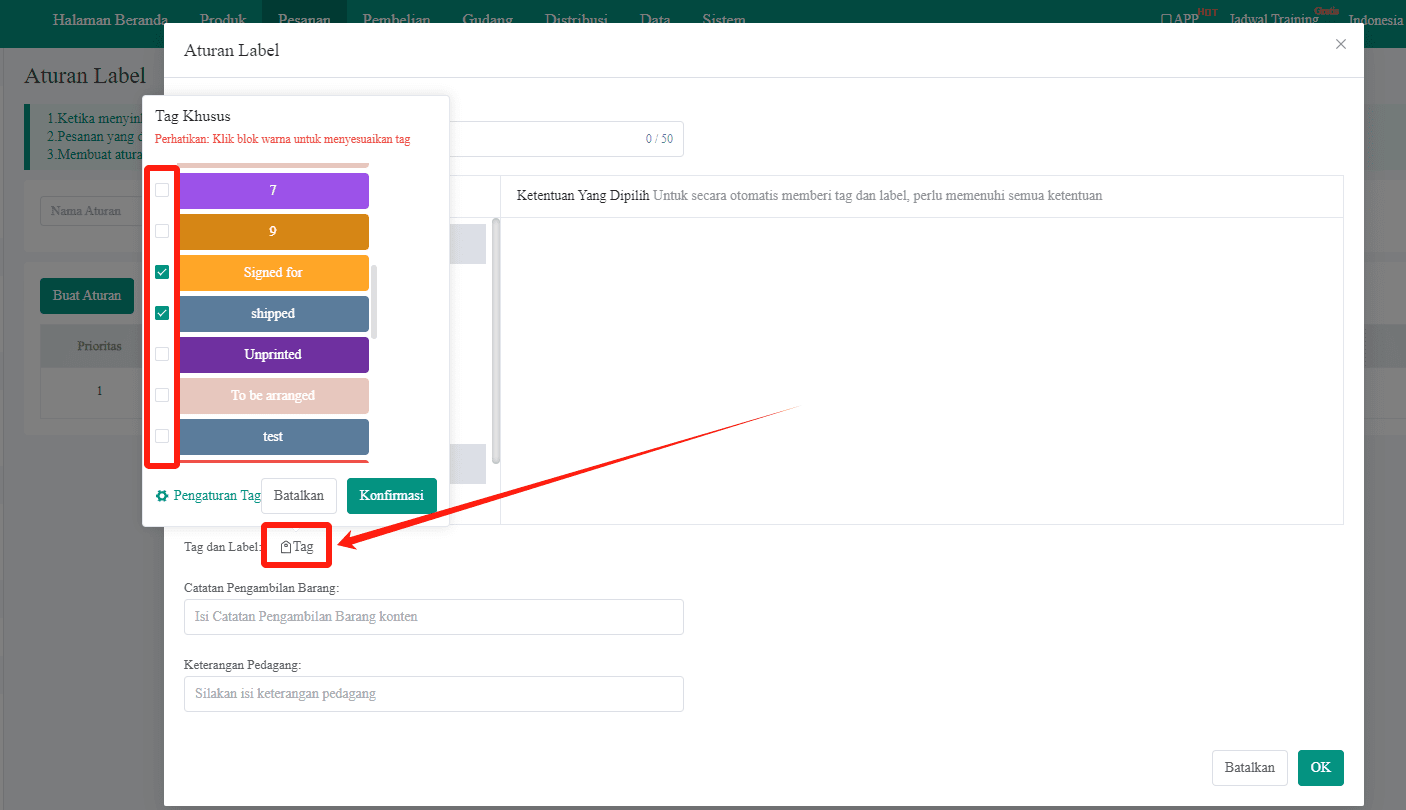Viewport: 1406px width, 810px height.
Task: Open the Sistem menu
Action: [724, 20]
